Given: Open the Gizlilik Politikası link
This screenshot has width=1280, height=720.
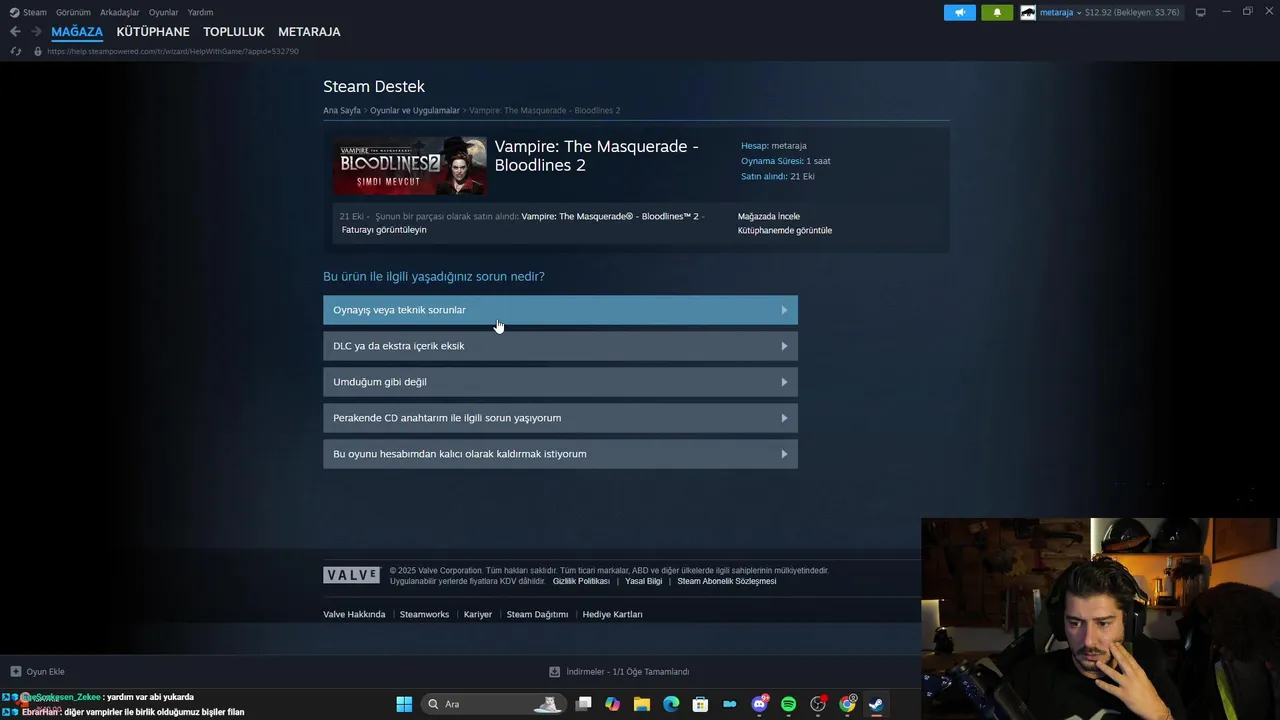Looking at the screenshot, I should (x=581, y=581).
